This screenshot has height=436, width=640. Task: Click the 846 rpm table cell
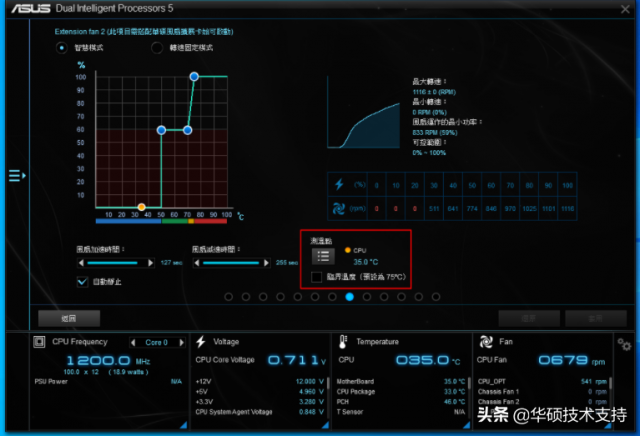(x=491, y=209)
